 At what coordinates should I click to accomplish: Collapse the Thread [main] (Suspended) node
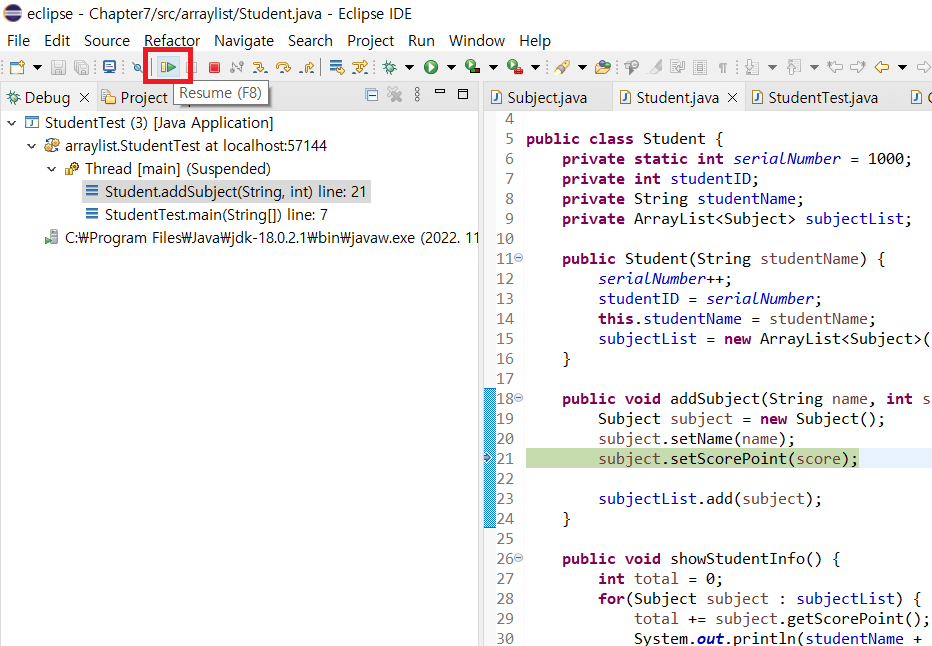[52, 169]
